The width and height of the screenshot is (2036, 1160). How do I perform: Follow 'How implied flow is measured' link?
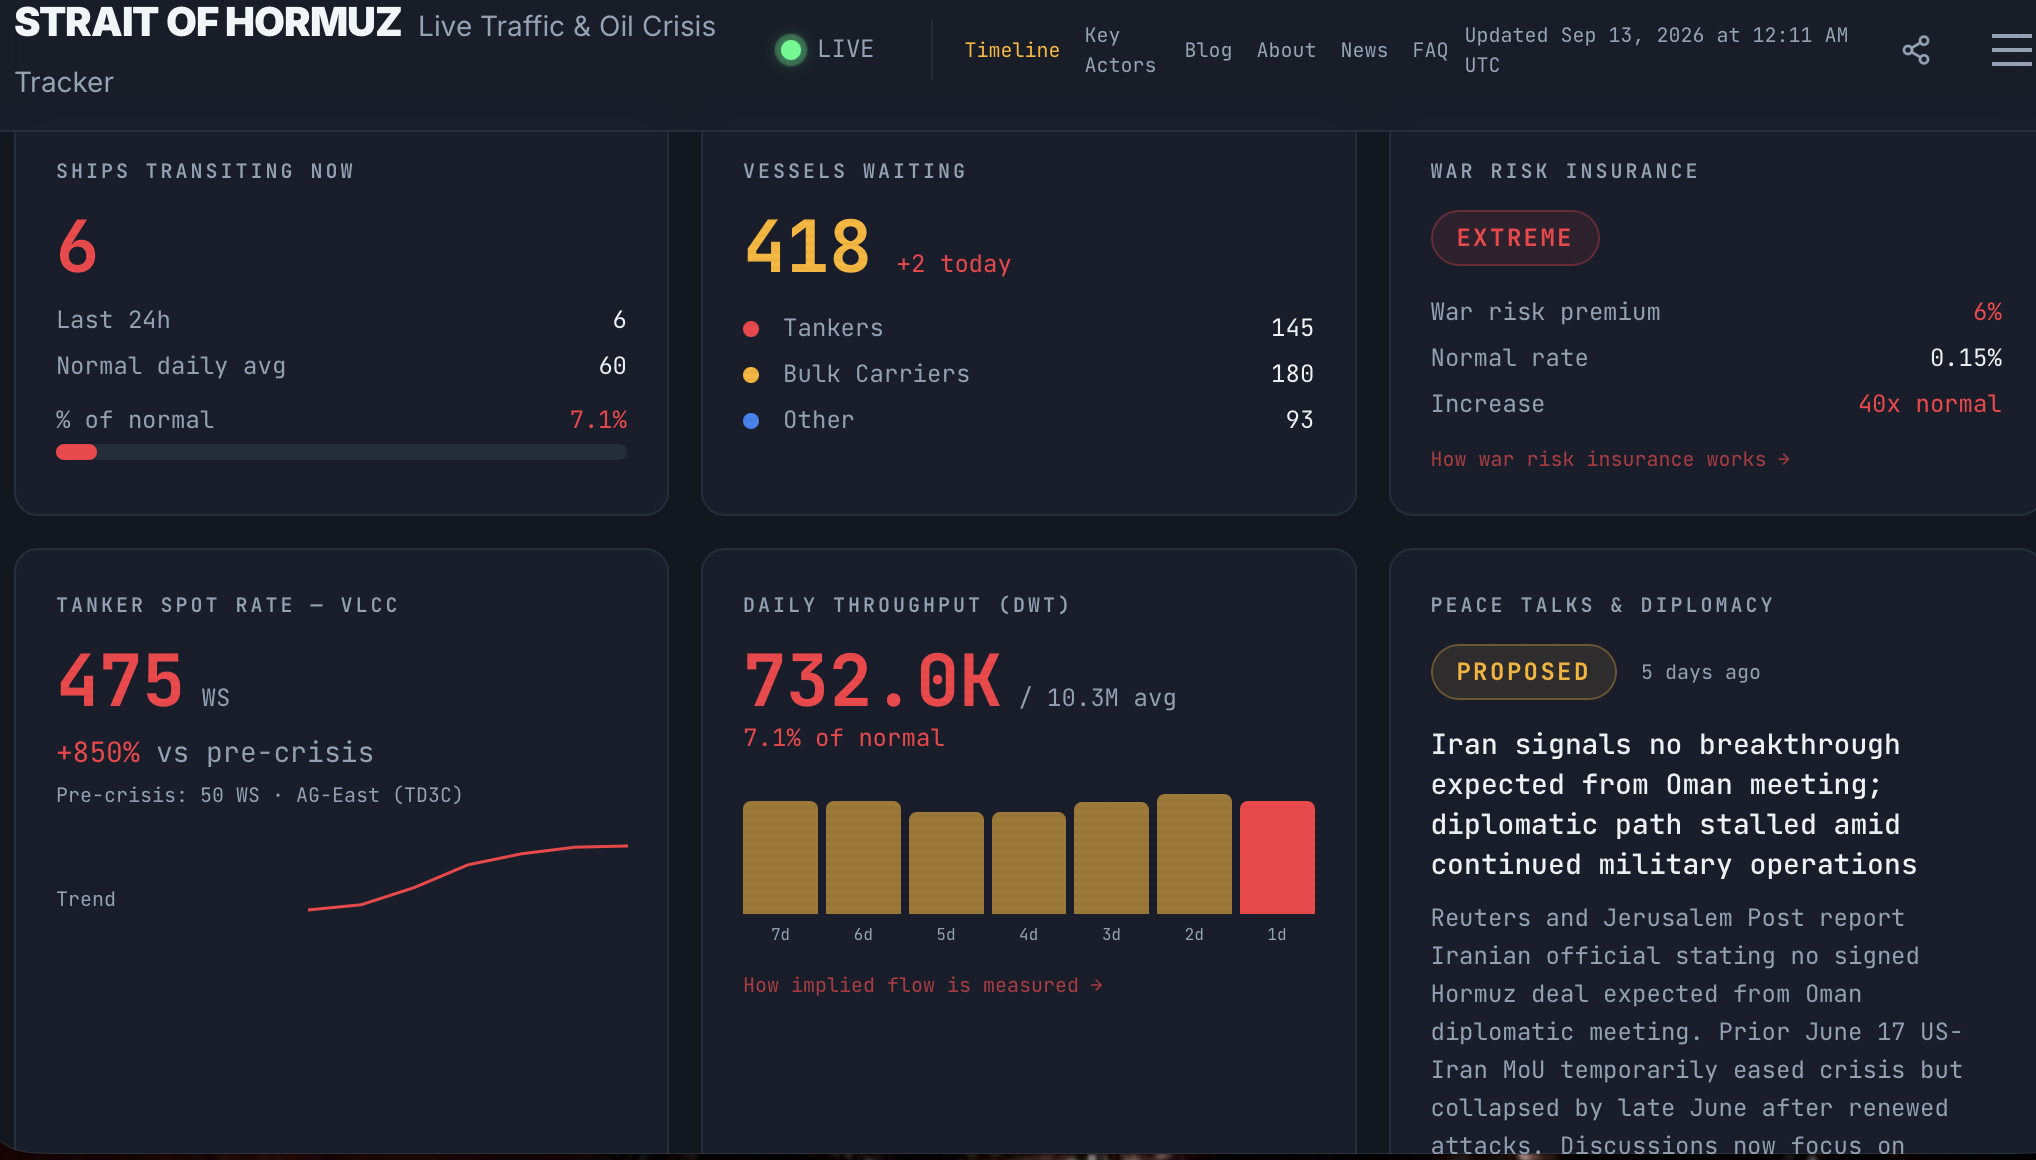923,985
